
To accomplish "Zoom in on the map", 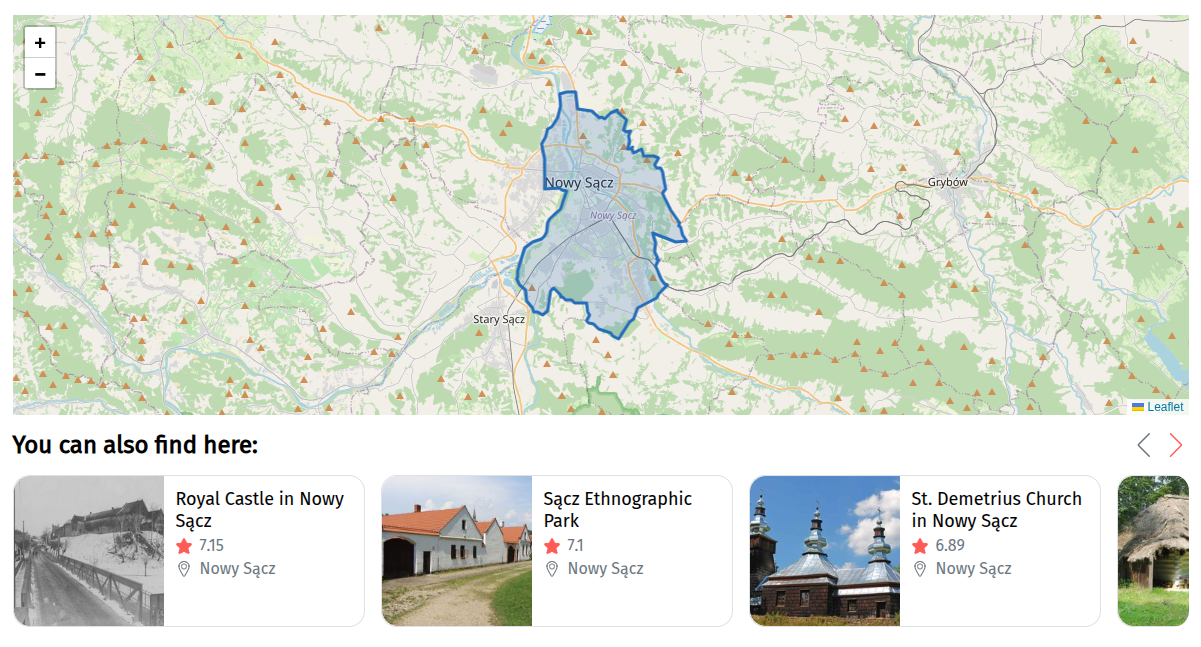I will pos(40,43).
